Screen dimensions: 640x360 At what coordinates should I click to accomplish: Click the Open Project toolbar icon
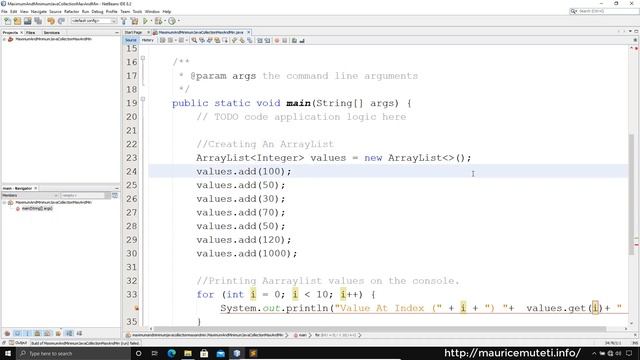click(27, 21)
